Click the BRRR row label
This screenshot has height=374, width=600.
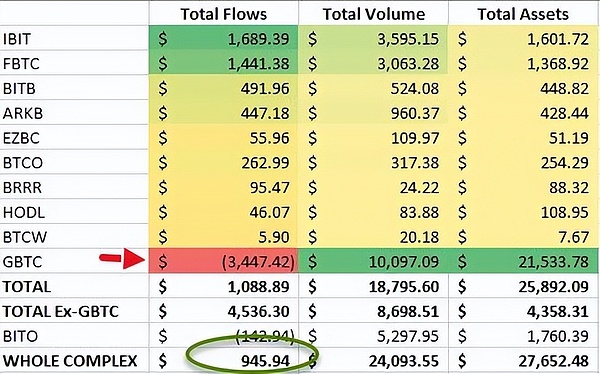(22, 188)
